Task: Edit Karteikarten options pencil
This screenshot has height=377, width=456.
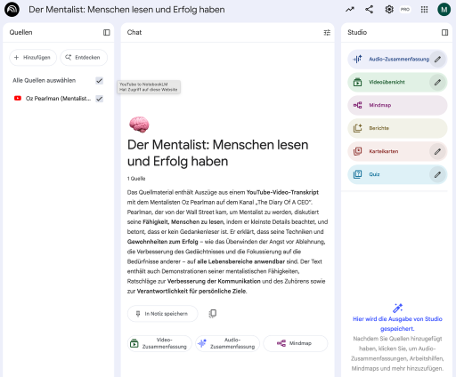Action: click(x=438, y=151)
